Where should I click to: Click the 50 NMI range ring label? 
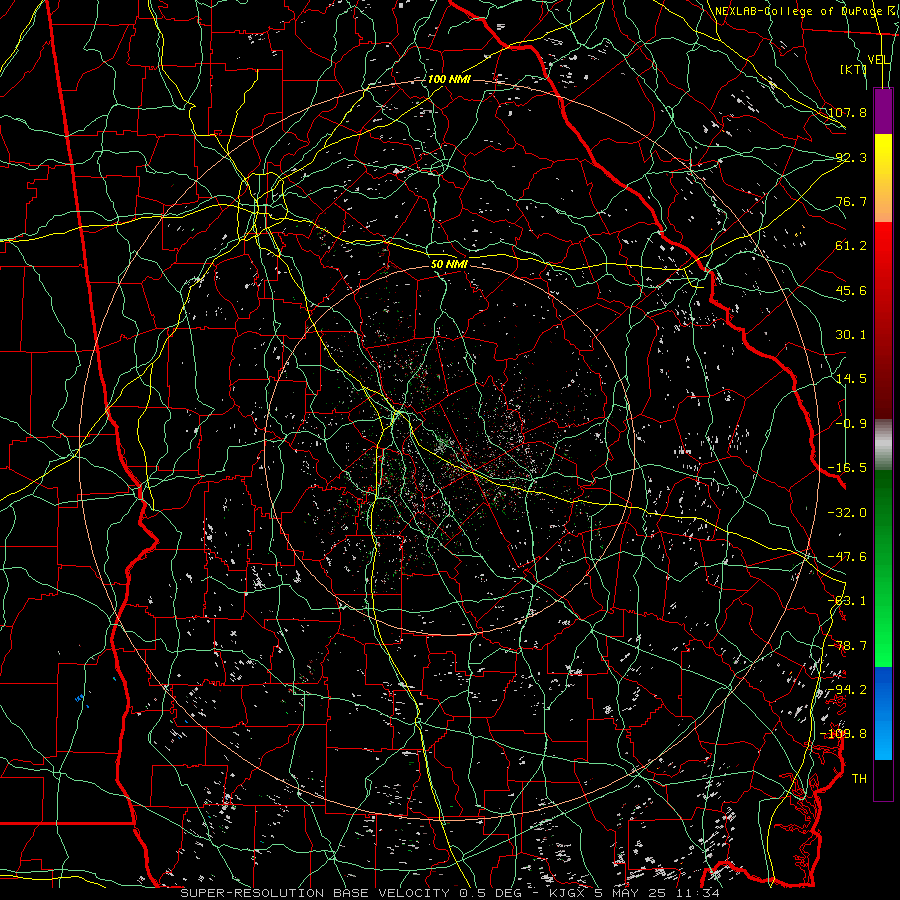point(449,264)
